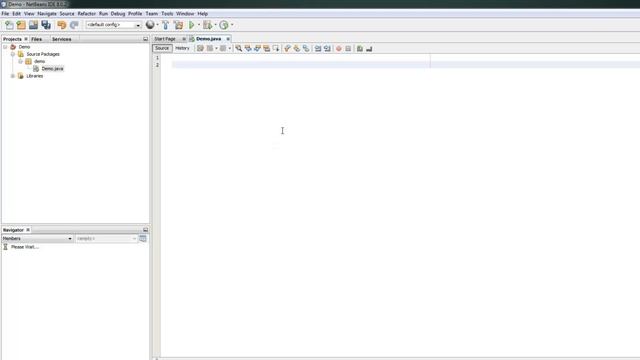Click the Find Selection magnifier icon
Viewport: 640px width, 360px height.
(x=238, y=49)
